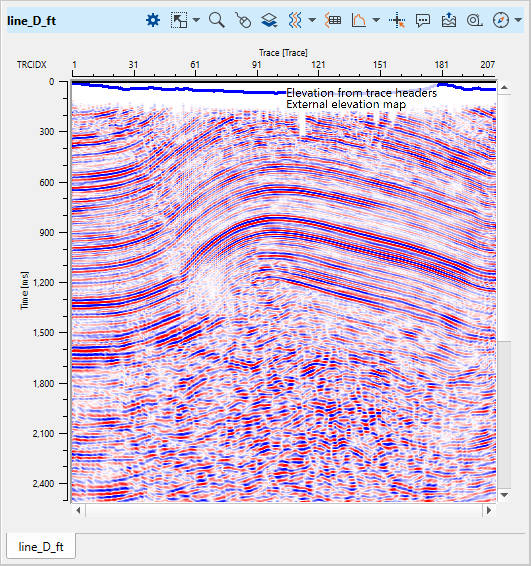This screenshot has height=566, width=531.
Task: Click the vertical scrollbar down arrow
Action: 504,495
